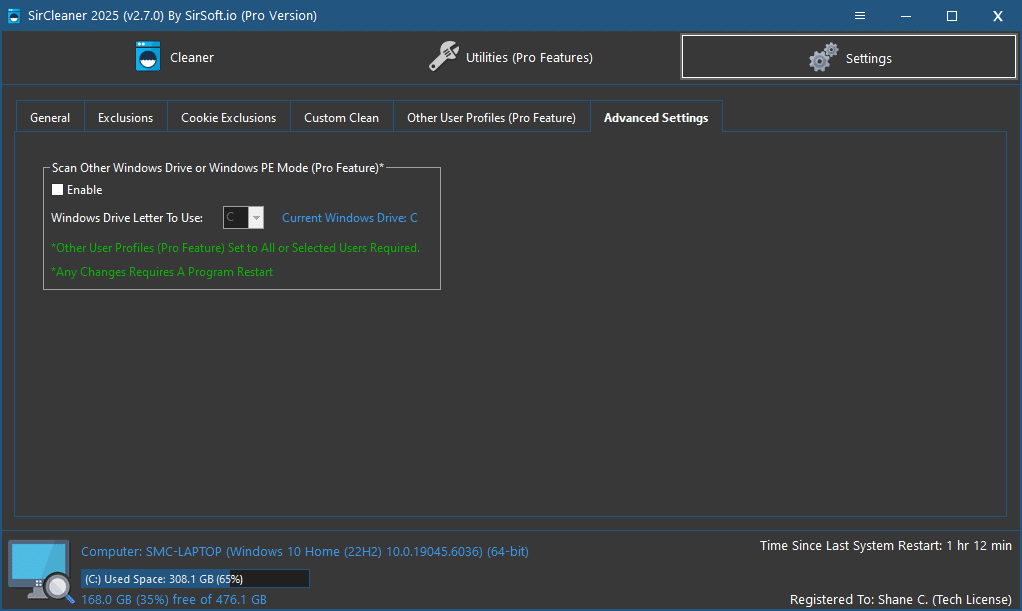Open Other User Profiles (Pro Feature) tab

491,117
